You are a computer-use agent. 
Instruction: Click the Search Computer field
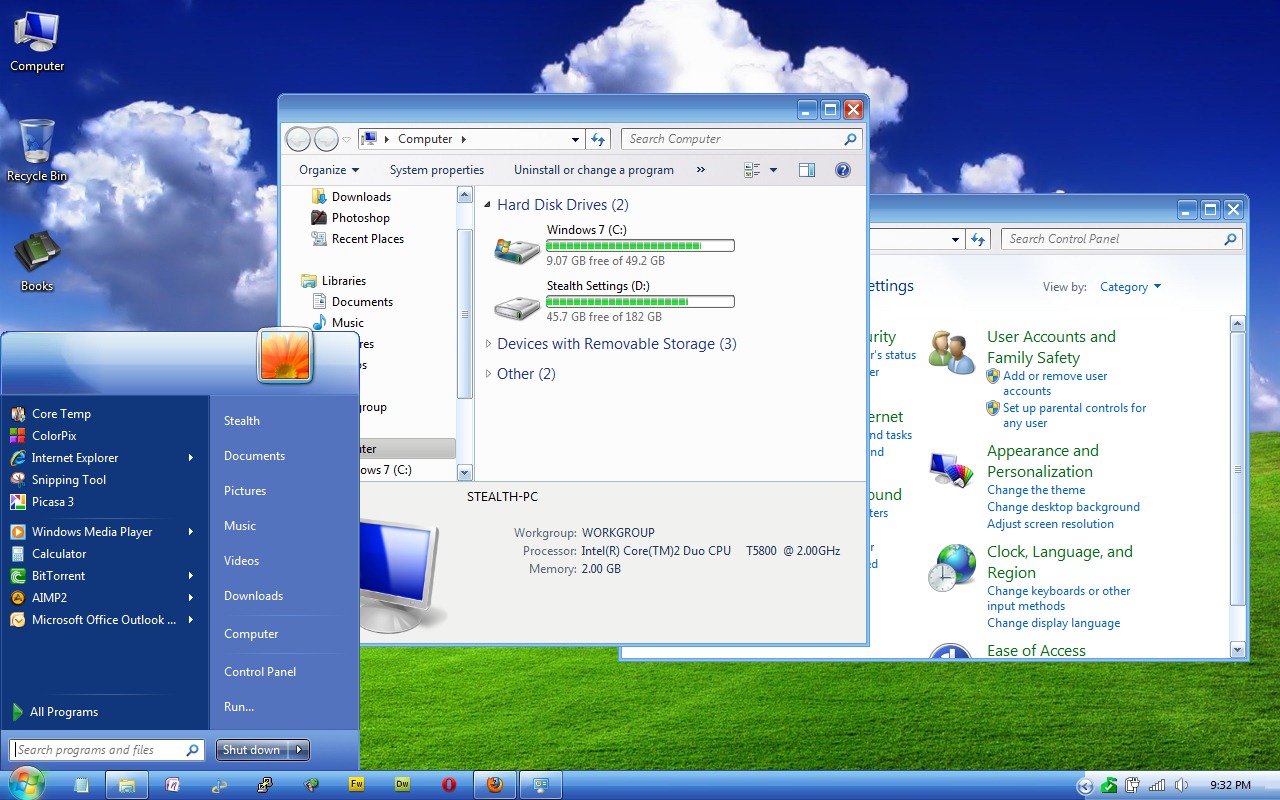(741, 139)
